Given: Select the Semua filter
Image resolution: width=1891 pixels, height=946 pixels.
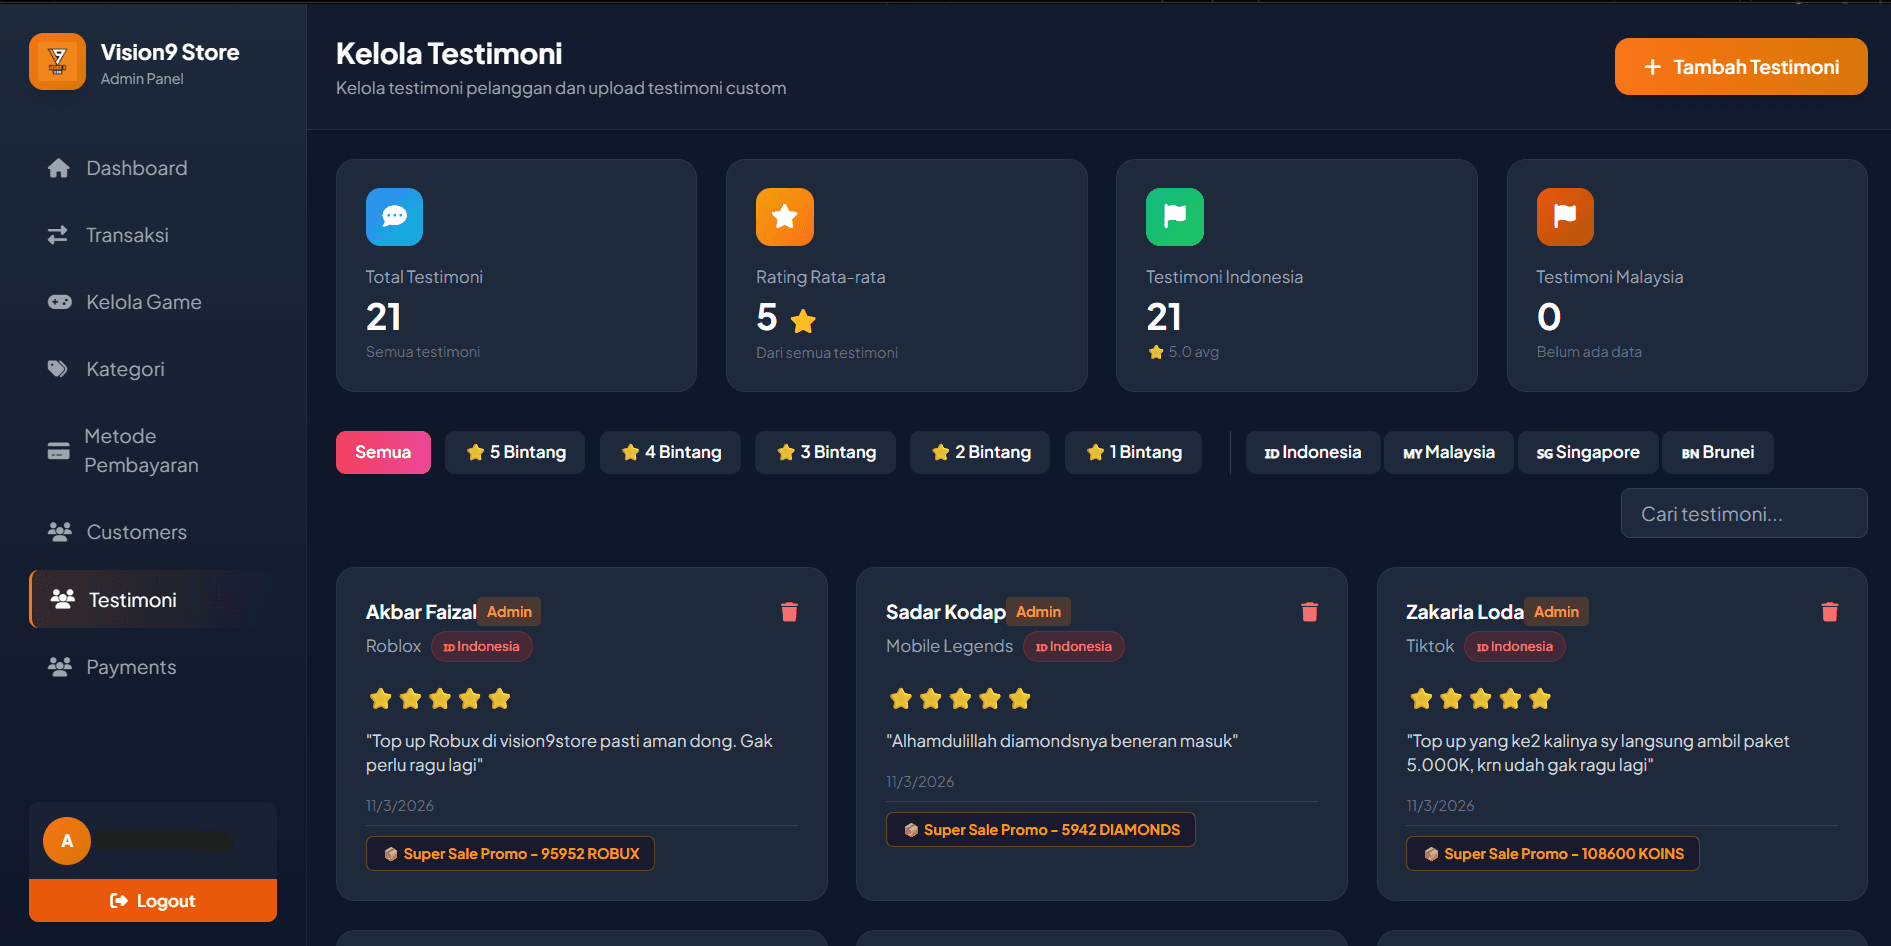Looking at the screenshot, I should (383, 452).
